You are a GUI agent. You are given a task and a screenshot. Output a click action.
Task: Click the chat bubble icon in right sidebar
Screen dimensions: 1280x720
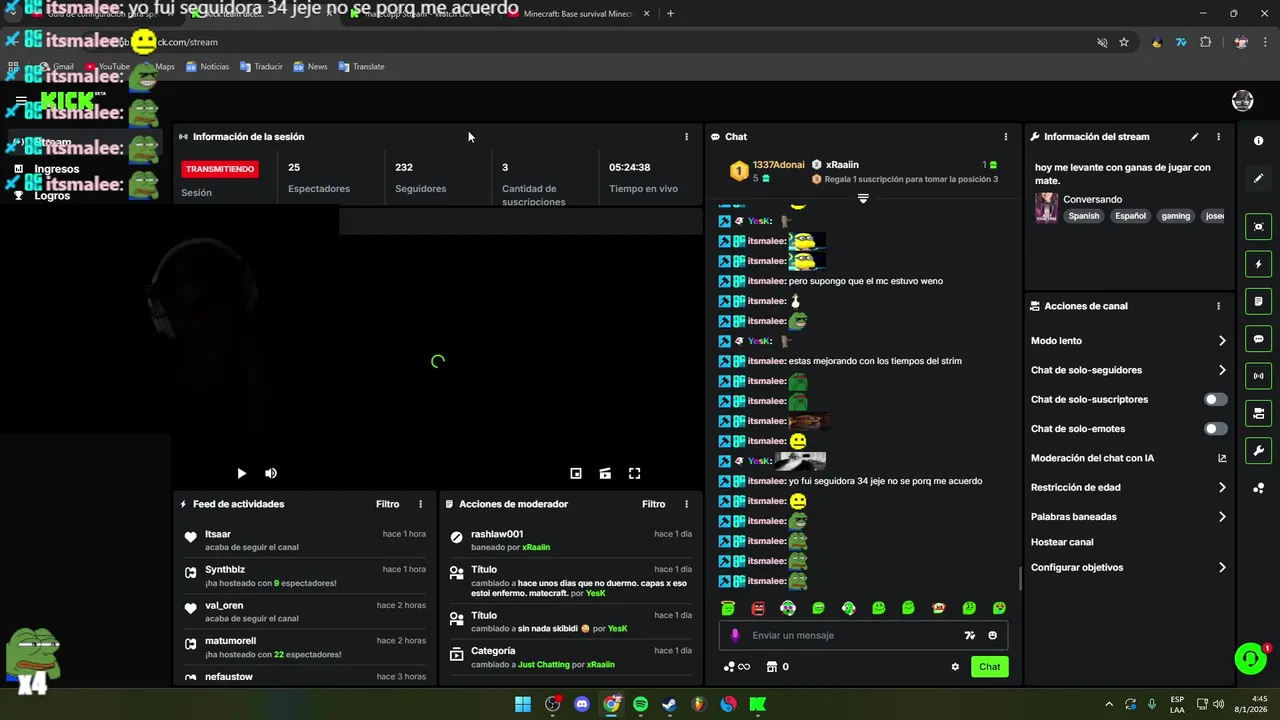tap(1259, 339)
